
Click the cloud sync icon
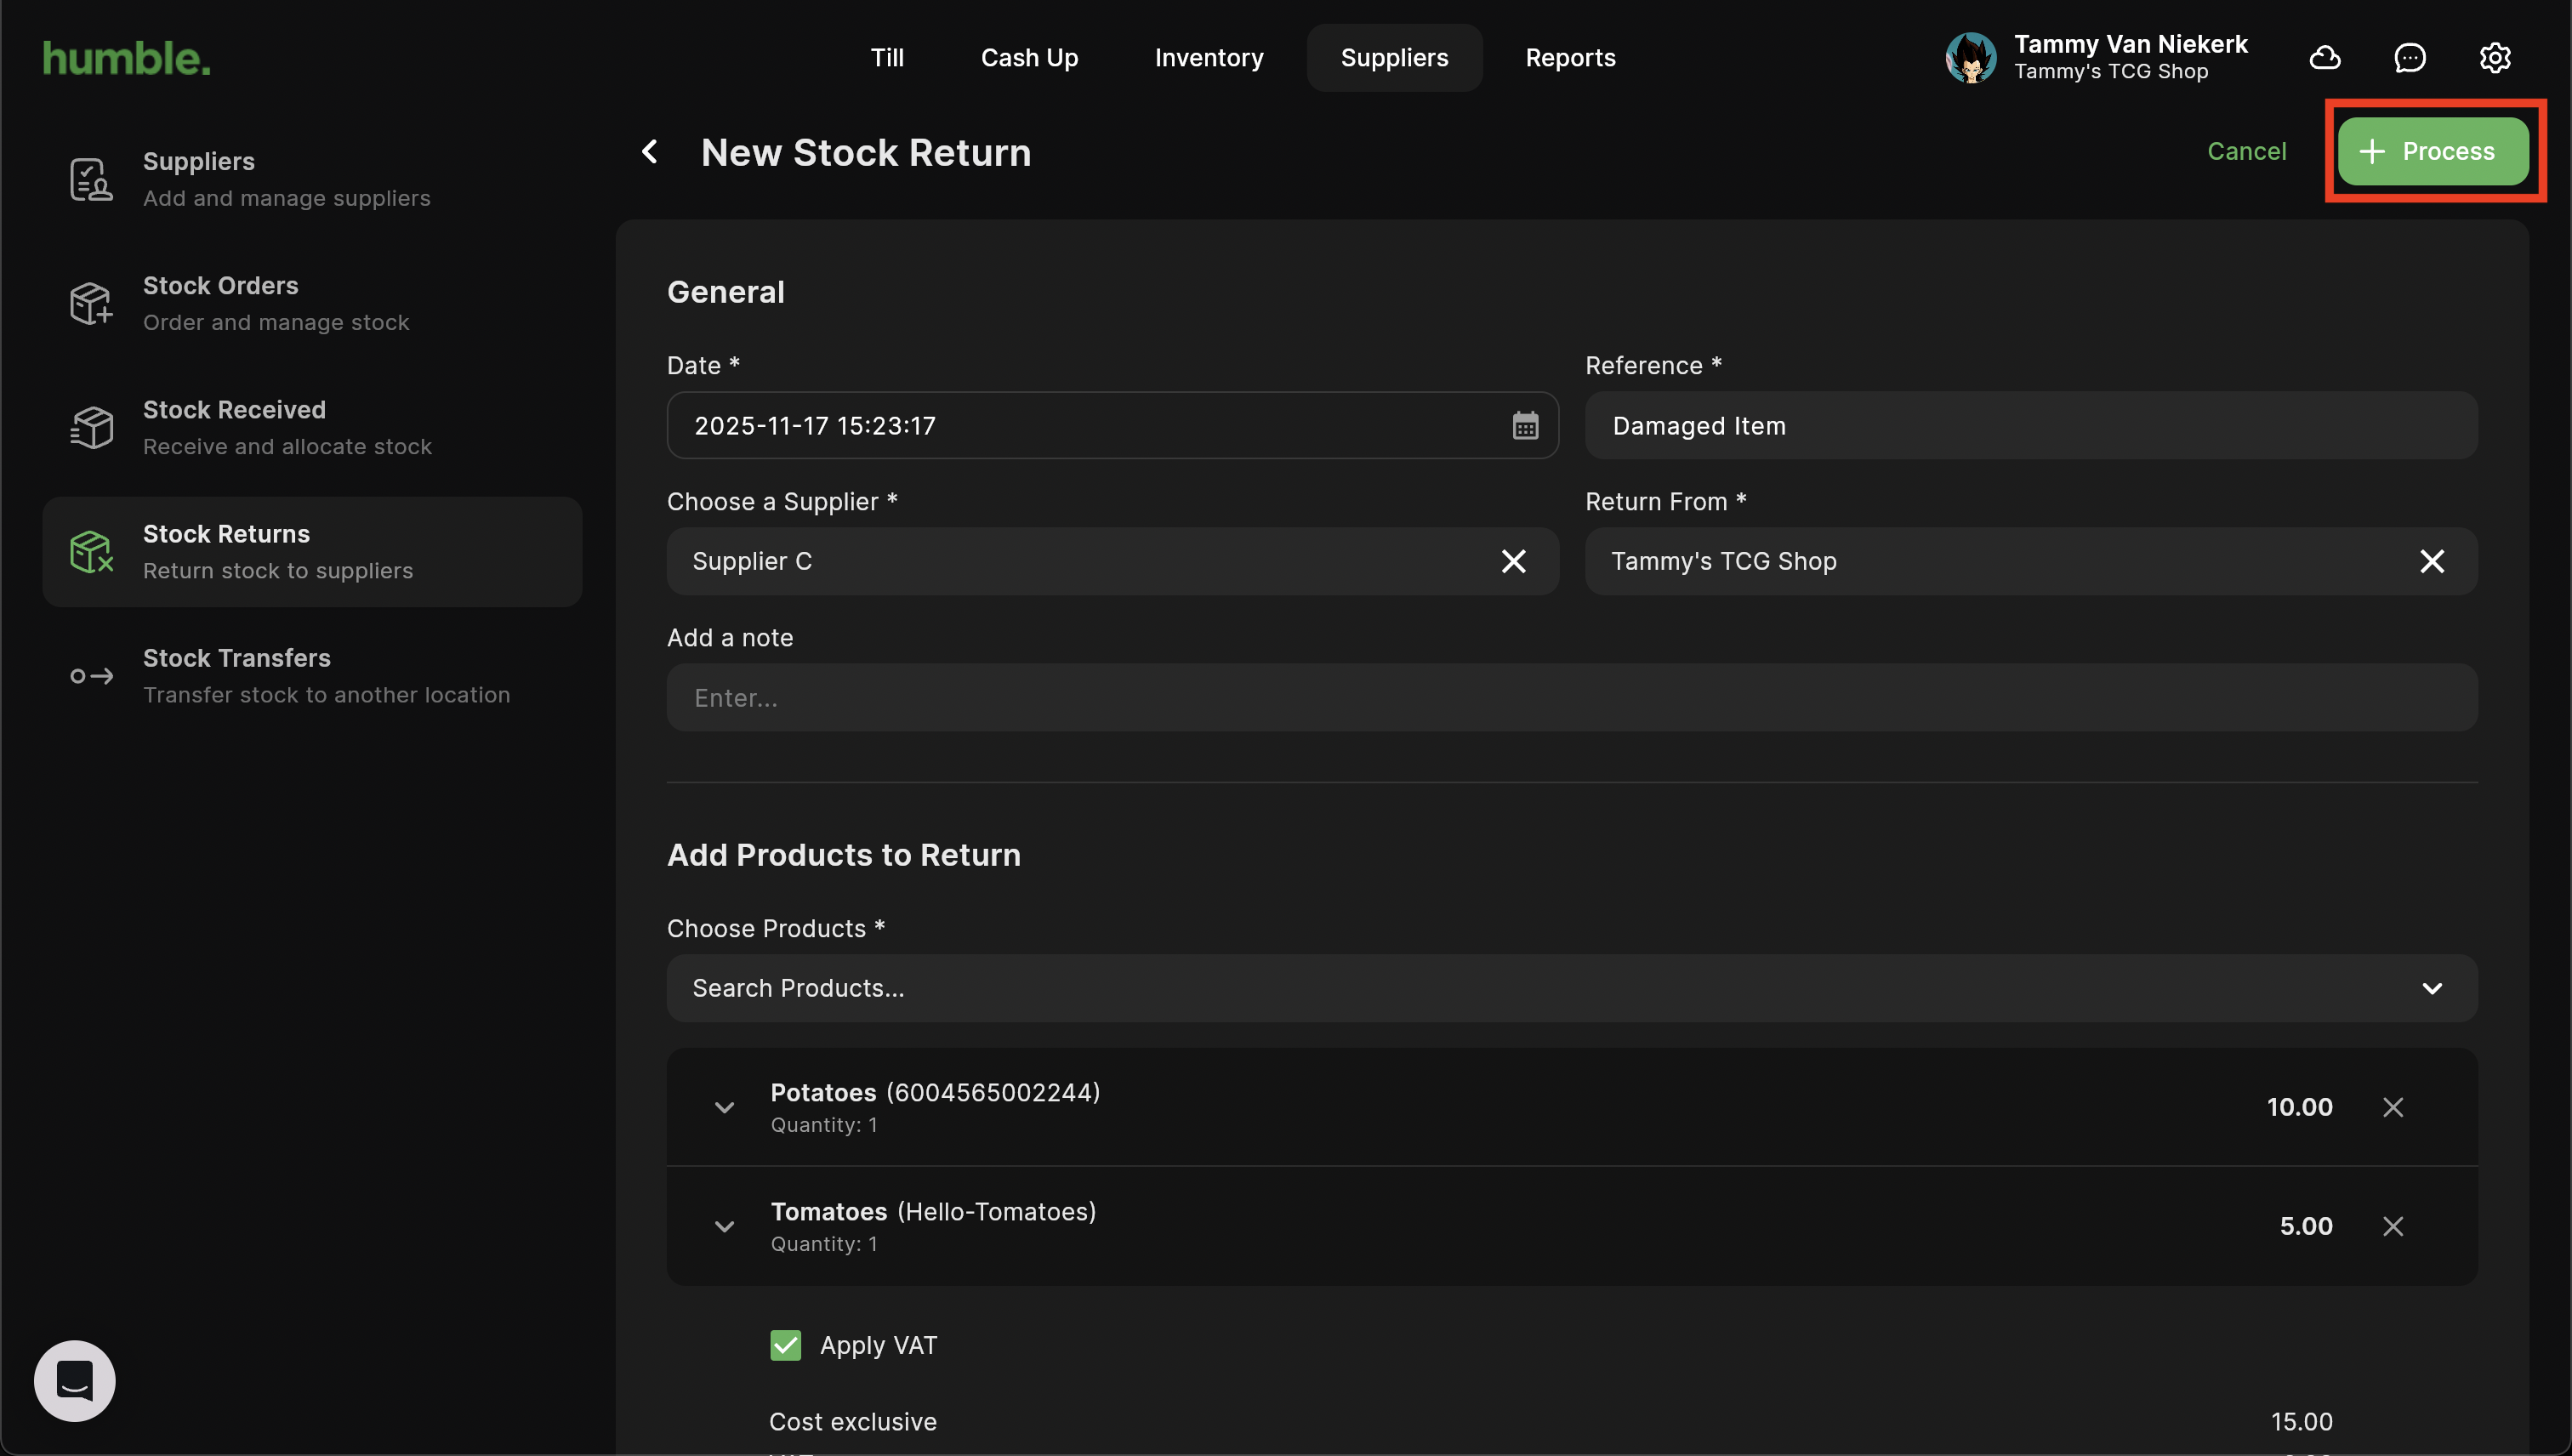(x=2324, y=58)
